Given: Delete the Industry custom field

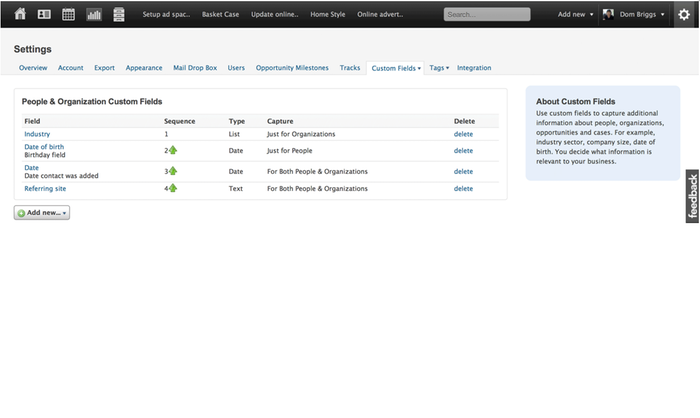Looking at the screenshot, I should point(463,133).
